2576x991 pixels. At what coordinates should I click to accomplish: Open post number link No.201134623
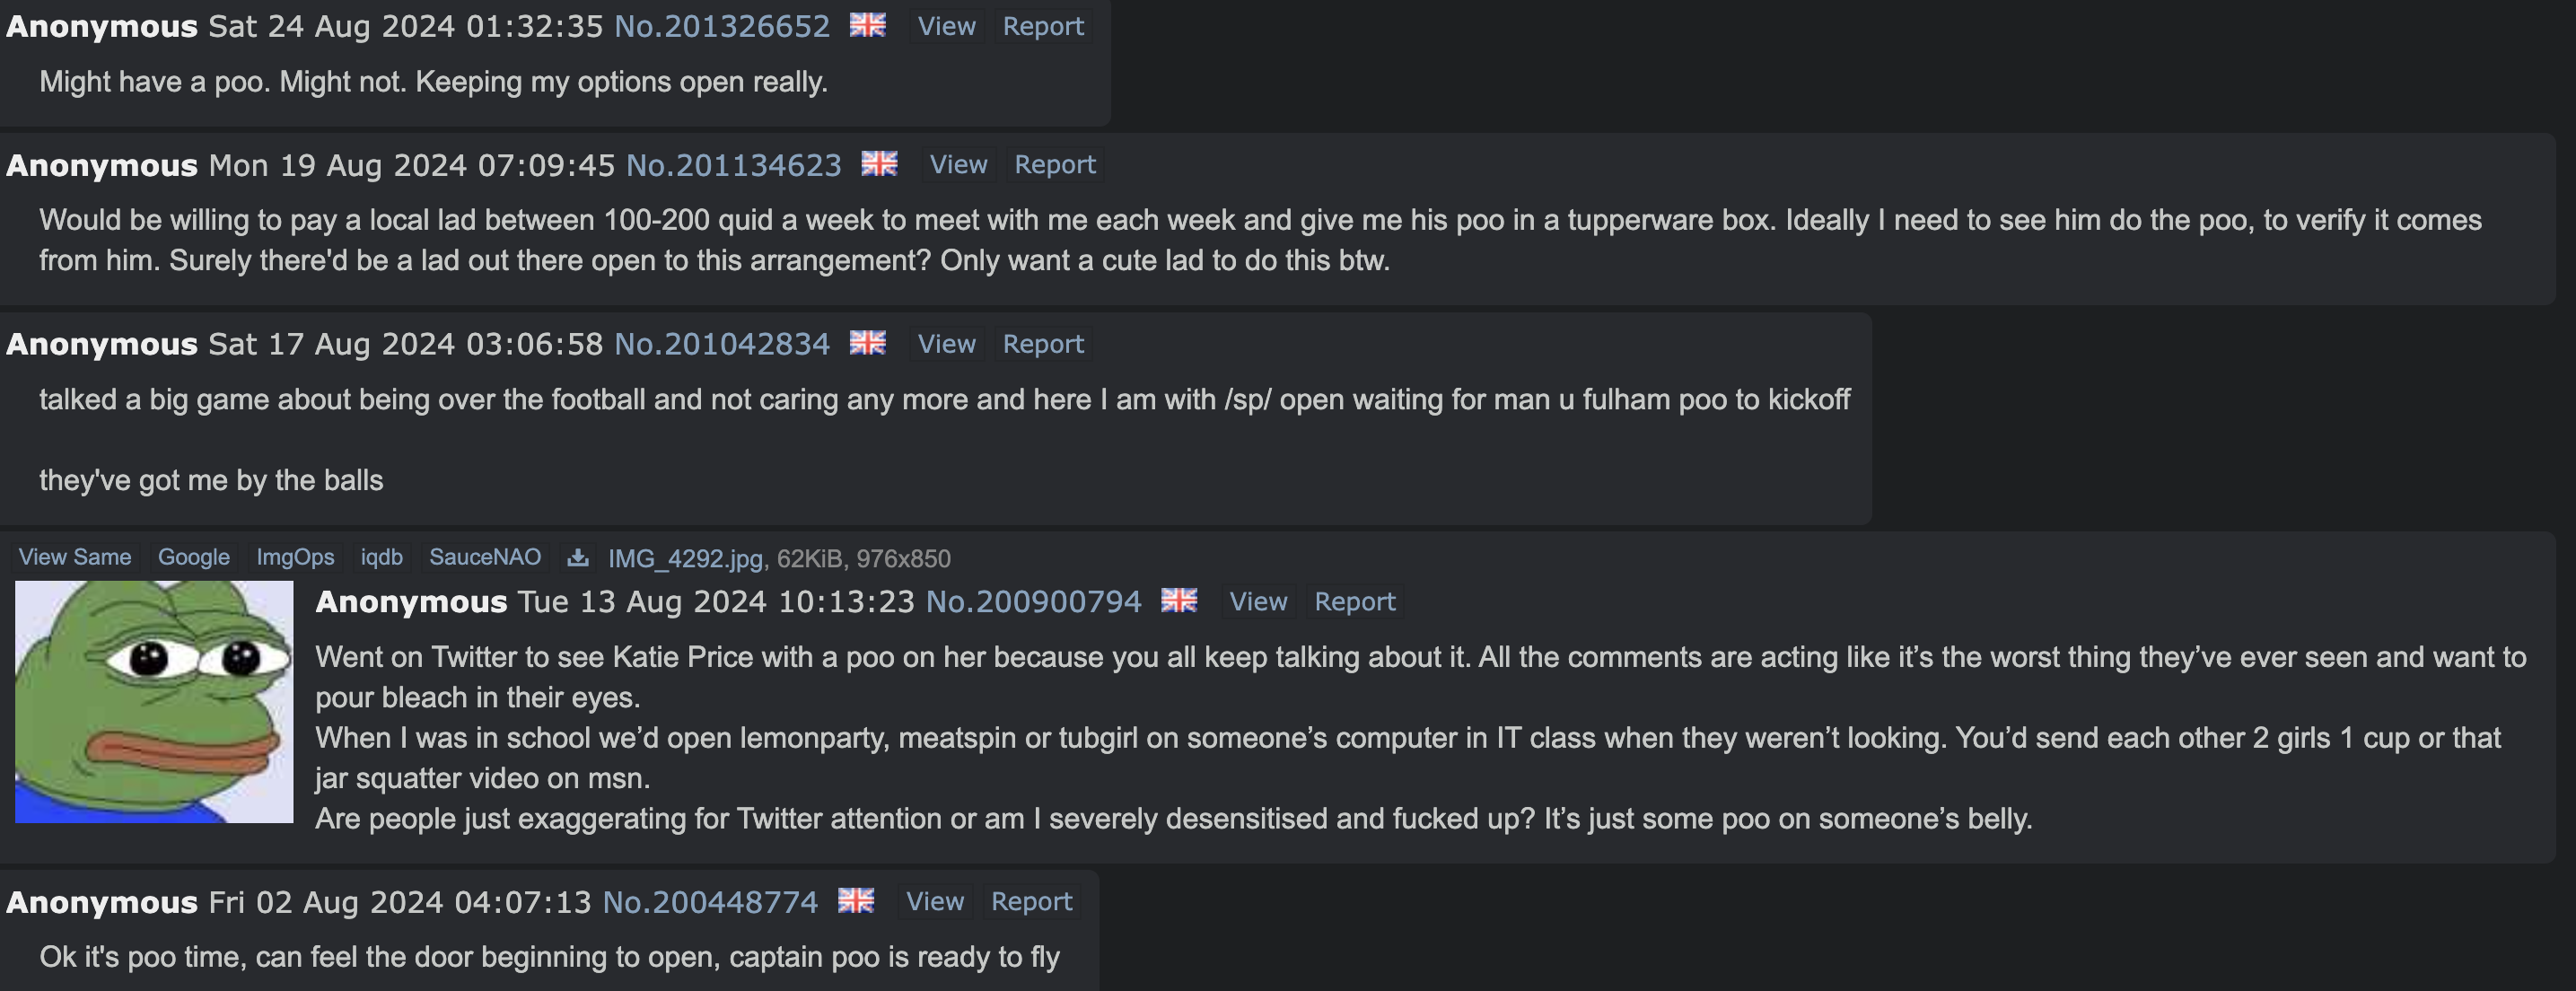click(x=734, y=165)
